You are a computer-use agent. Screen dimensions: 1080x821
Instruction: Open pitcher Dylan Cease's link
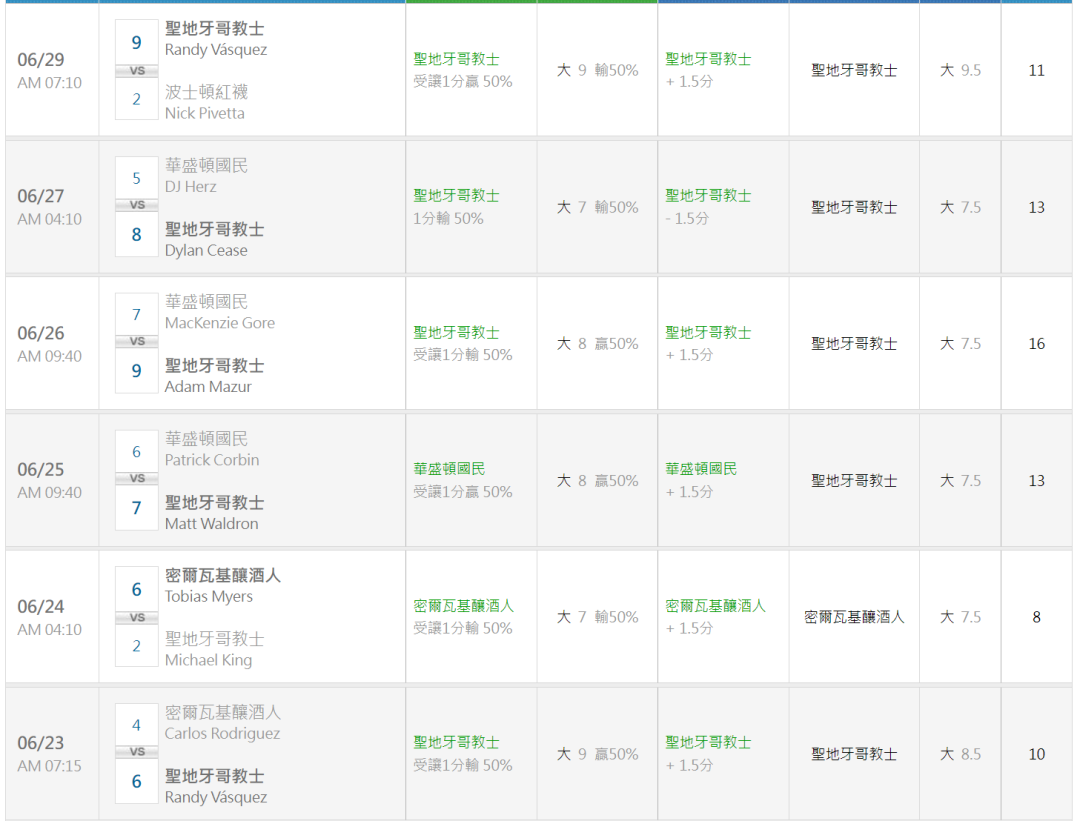click(206, 251)
